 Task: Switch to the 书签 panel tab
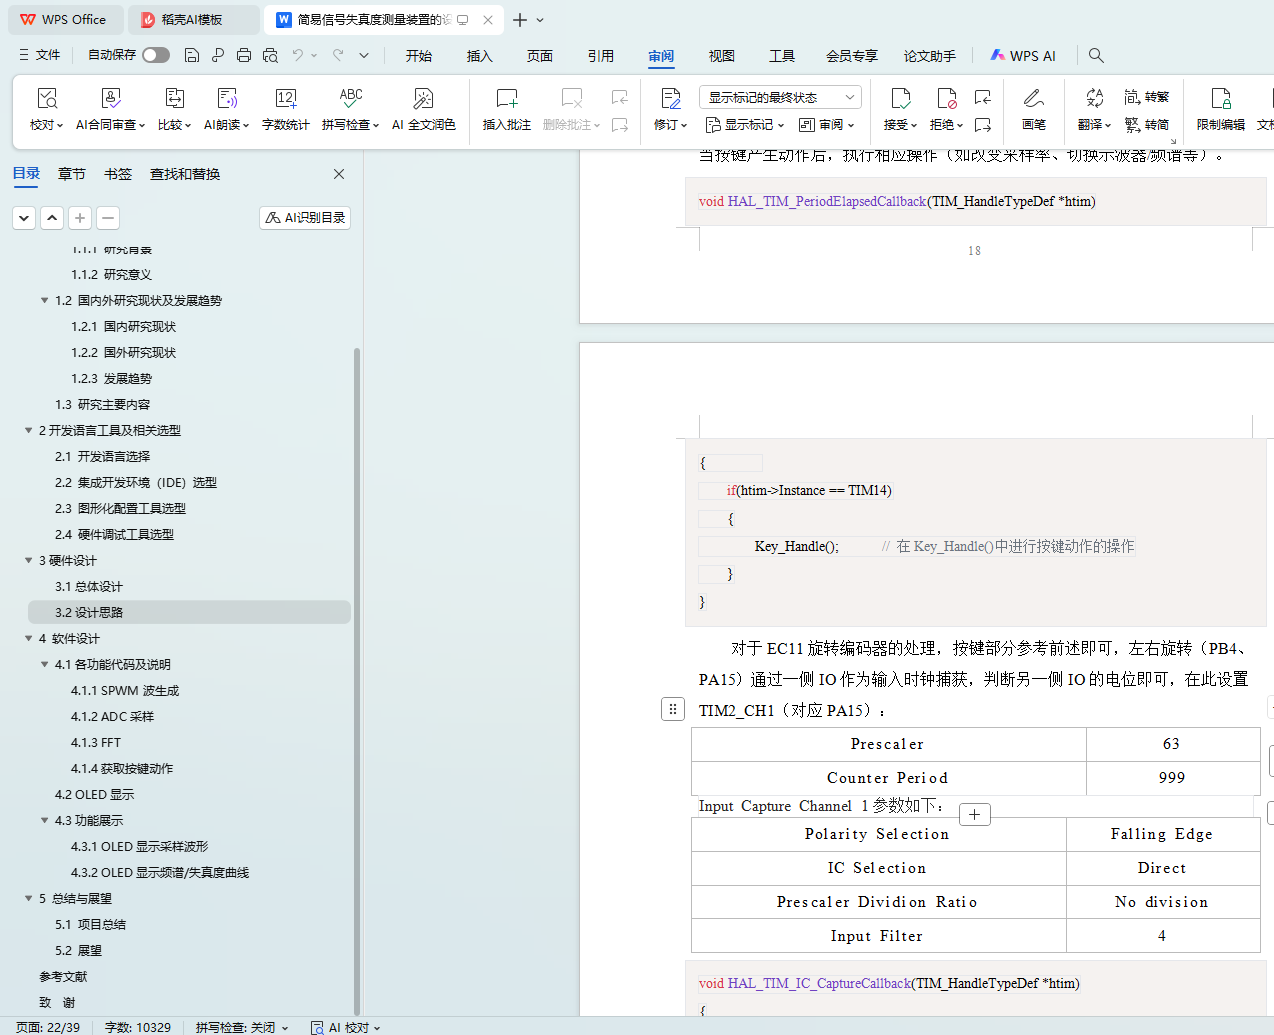click(x=118, y=174)
